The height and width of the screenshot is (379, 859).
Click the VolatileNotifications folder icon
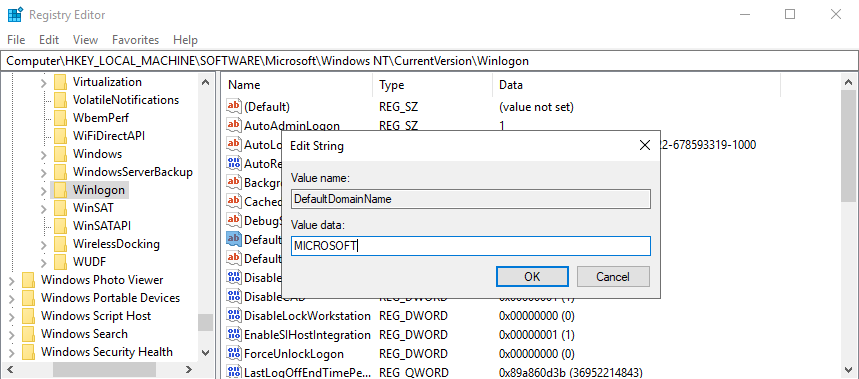60,100
